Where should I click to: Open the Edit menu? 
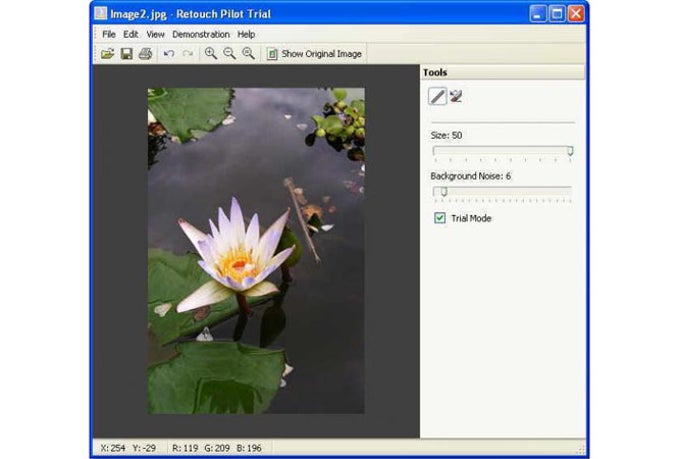pyautogui.click(x=131, y=34)
